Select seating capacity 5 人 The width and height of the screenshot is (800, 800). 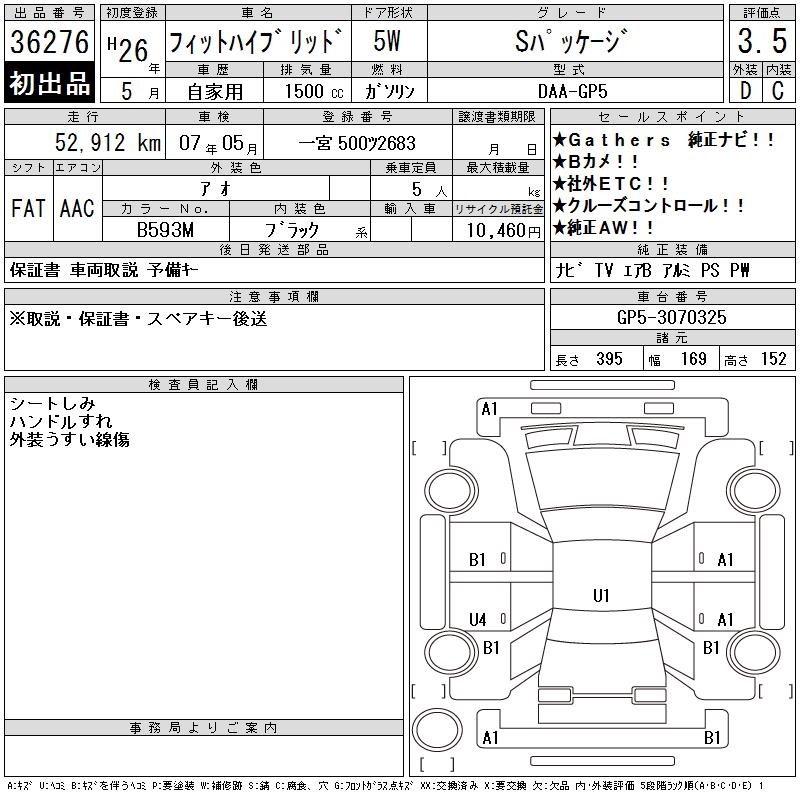[x=429, y=190]
